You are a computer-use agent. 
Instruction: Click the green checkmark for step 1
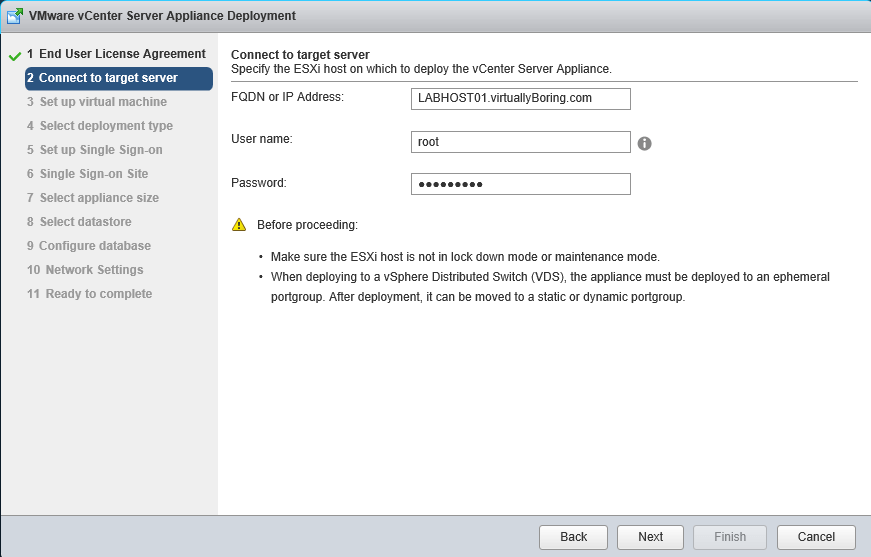14,55
